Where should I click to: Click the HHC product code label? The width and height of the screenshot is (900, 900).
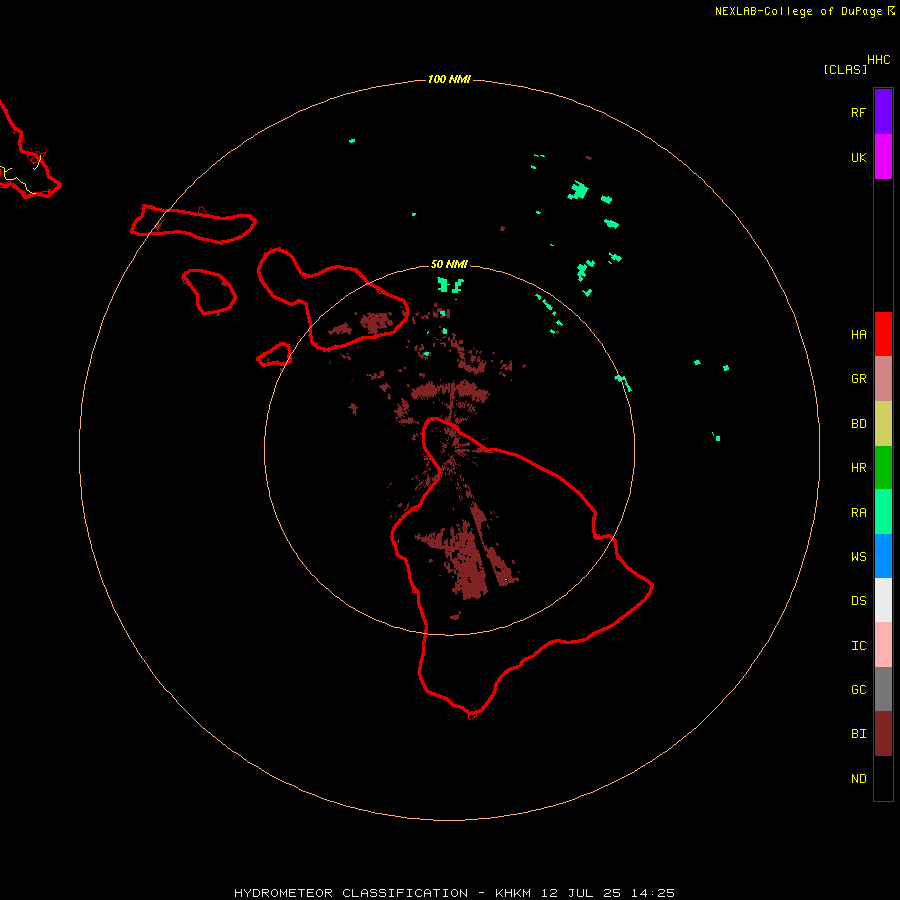(878, 60)
